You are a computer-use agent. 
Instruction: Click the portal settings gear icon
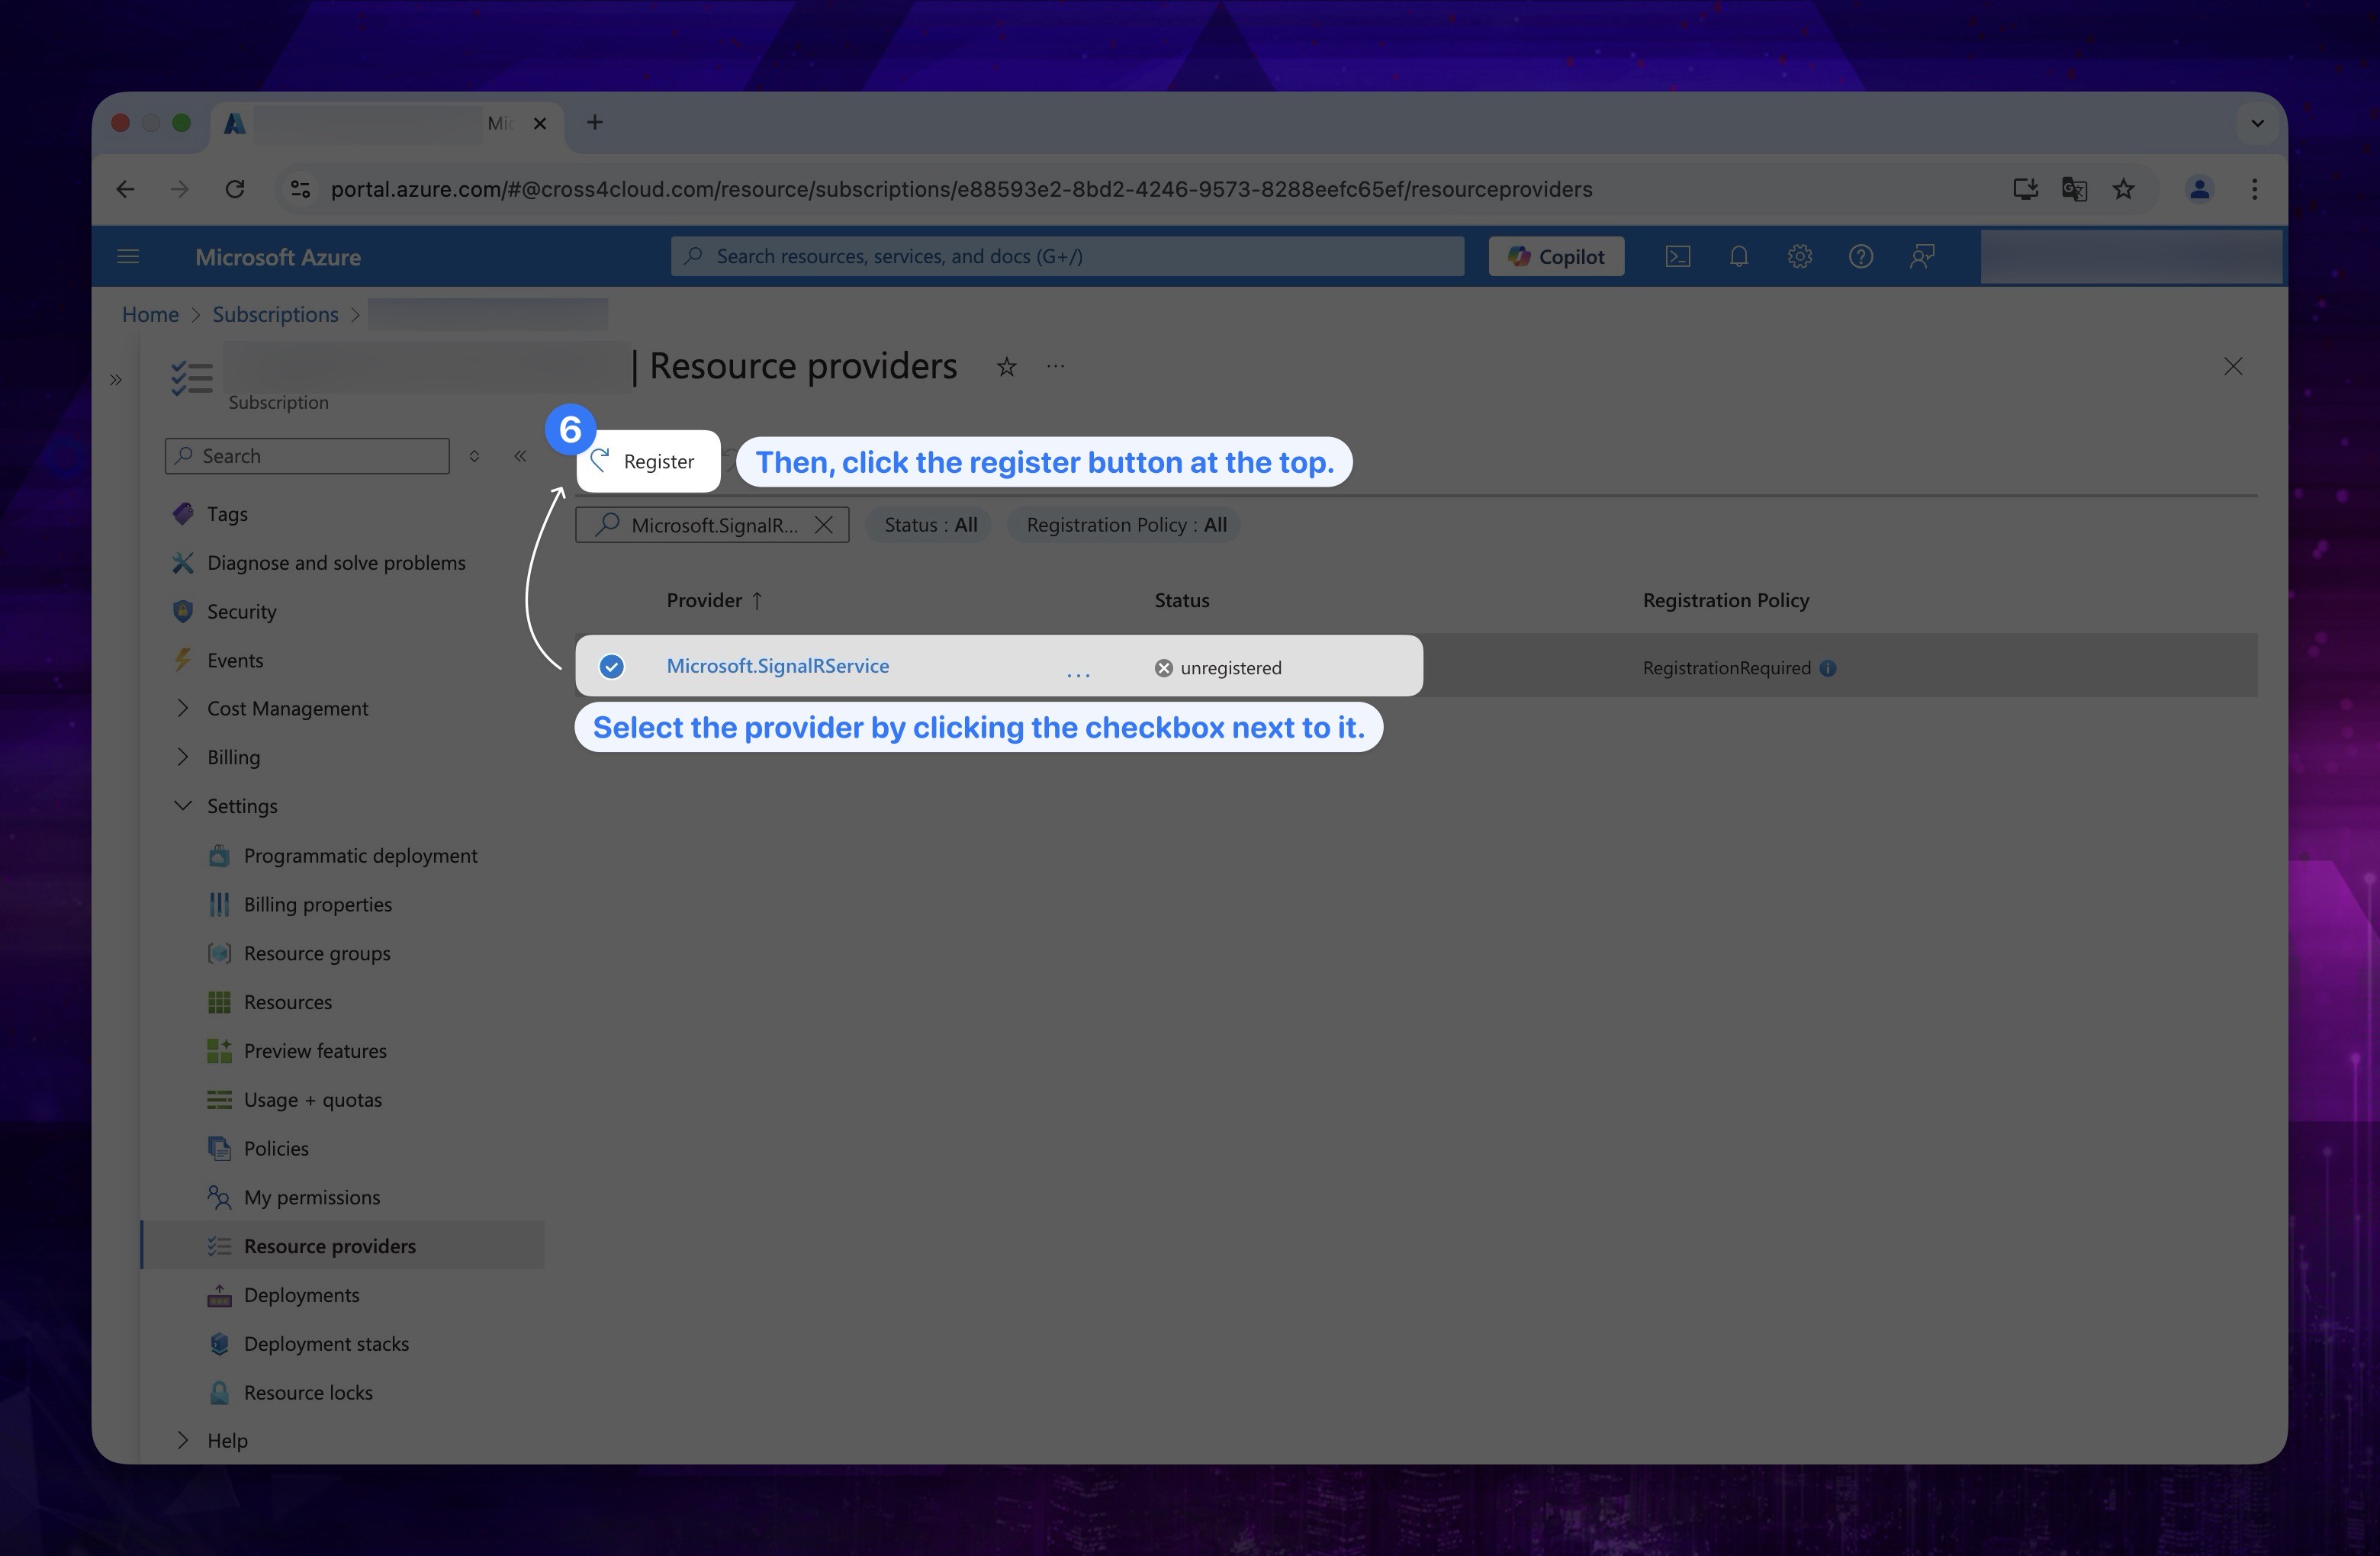click(x=1800, y=256)
